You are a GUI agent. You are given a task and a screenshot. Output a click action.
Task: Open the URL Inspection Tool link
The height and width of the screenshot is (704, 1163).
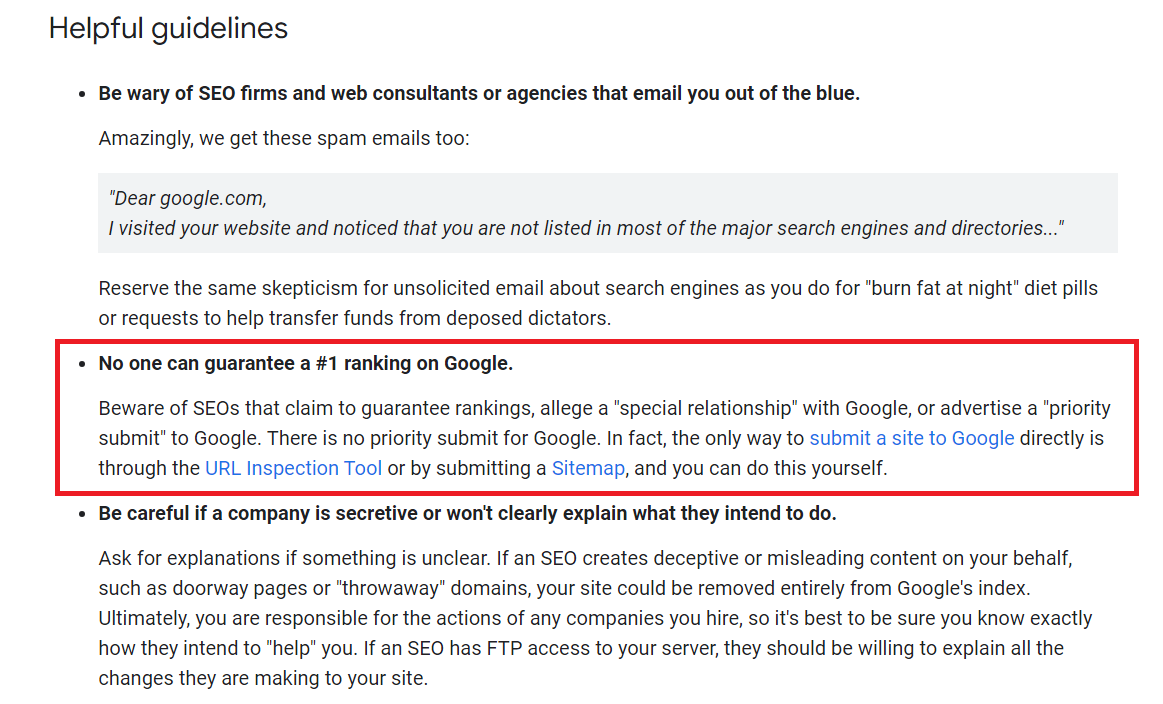tap(294, 468)
